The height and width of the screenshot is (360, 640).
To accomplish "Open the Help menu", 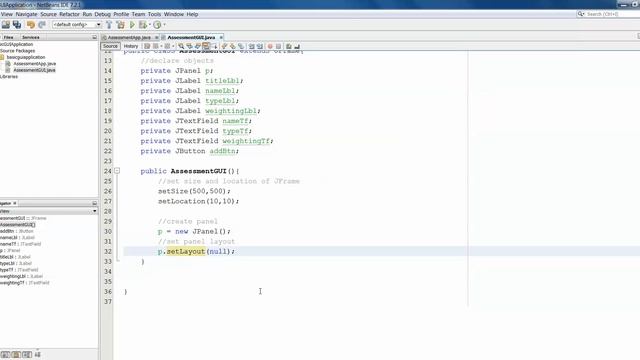I will [x=192, y=14].
